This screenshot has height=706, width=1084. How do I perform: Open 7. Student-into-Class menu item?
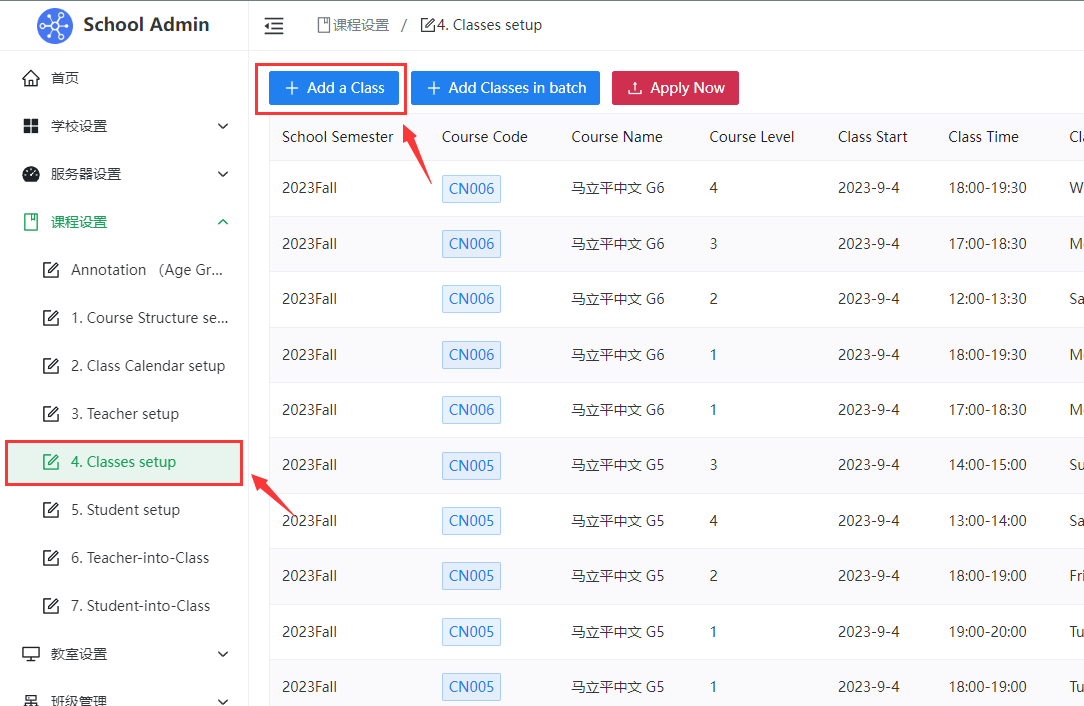click(x=140, y=606)
